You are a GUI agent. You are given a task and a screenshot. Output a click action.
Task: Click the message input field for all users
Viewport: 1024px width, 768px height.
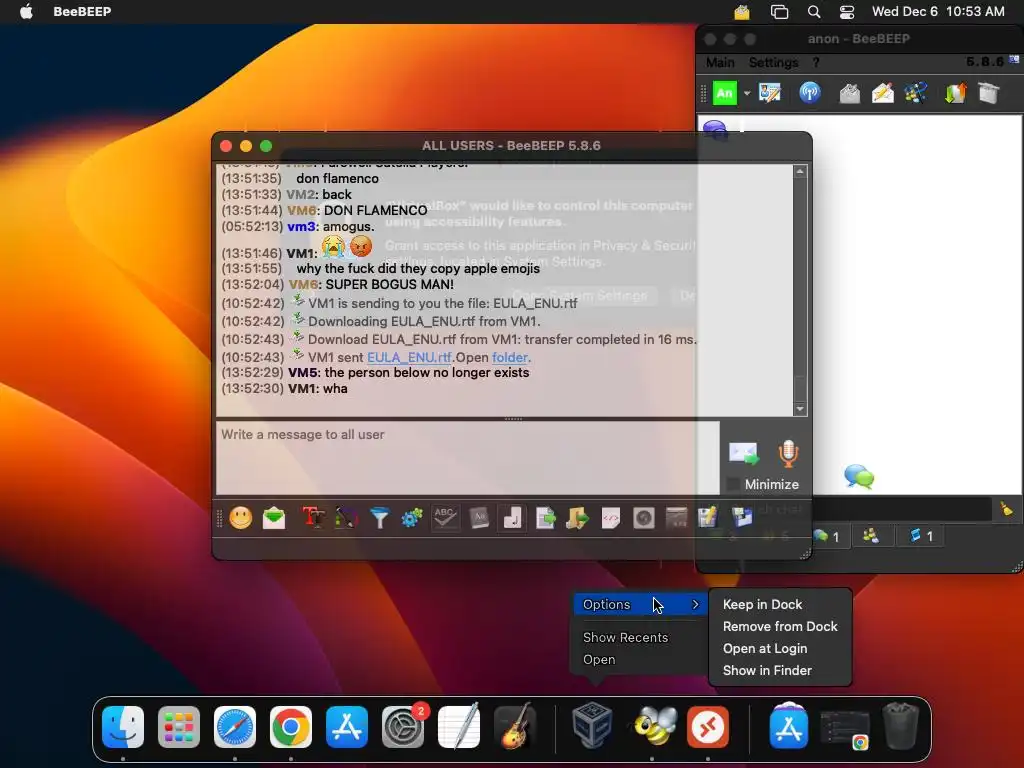pyautogui.click(x=468, y=457)
